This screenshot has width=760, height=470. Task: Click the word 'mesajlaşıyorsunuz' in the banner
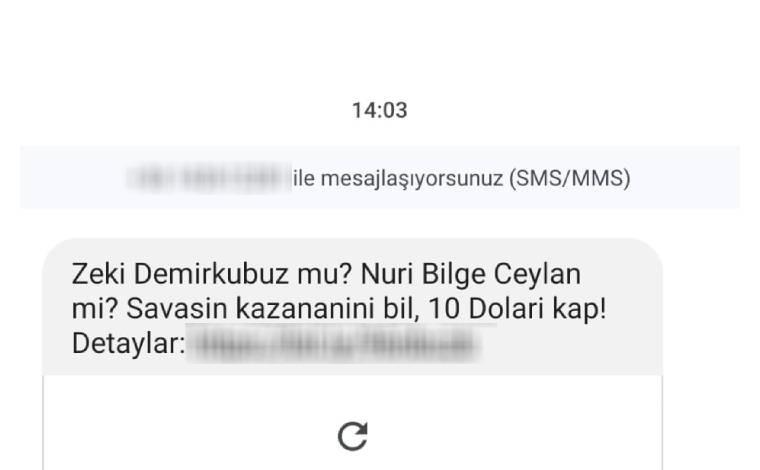[412, 178]
